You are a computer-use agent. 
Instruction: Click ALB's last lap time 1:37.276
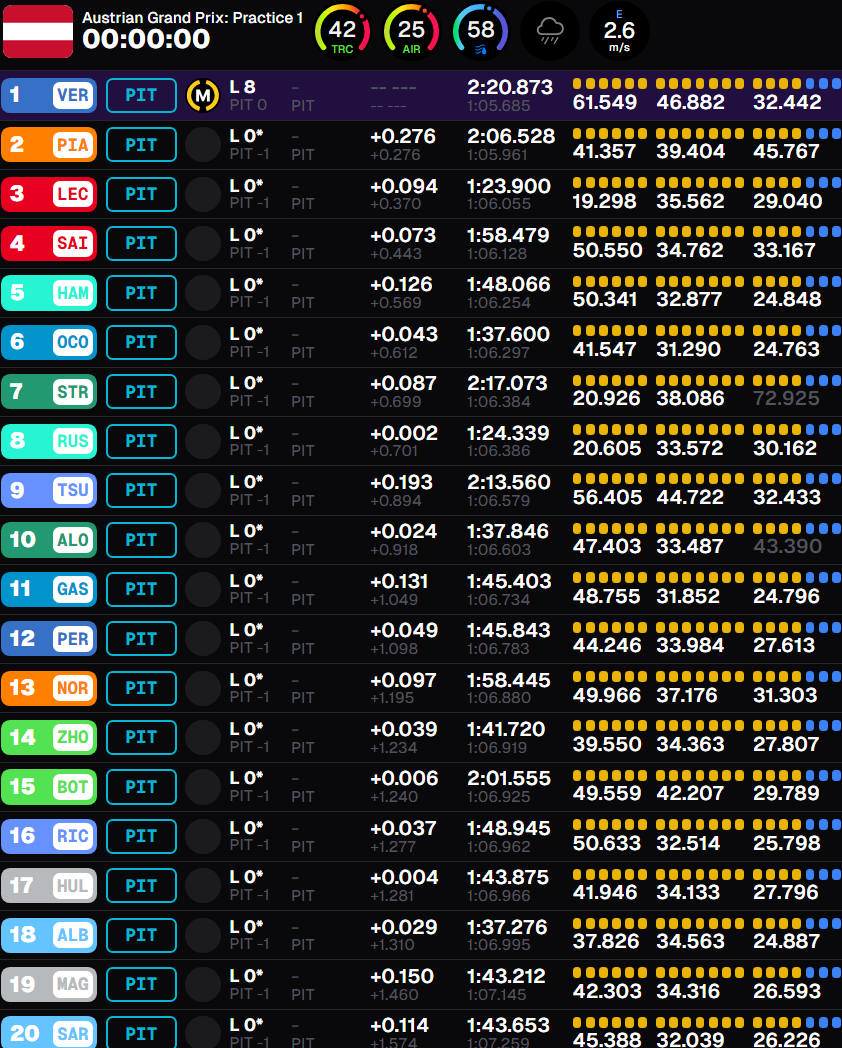coord(507,928)
